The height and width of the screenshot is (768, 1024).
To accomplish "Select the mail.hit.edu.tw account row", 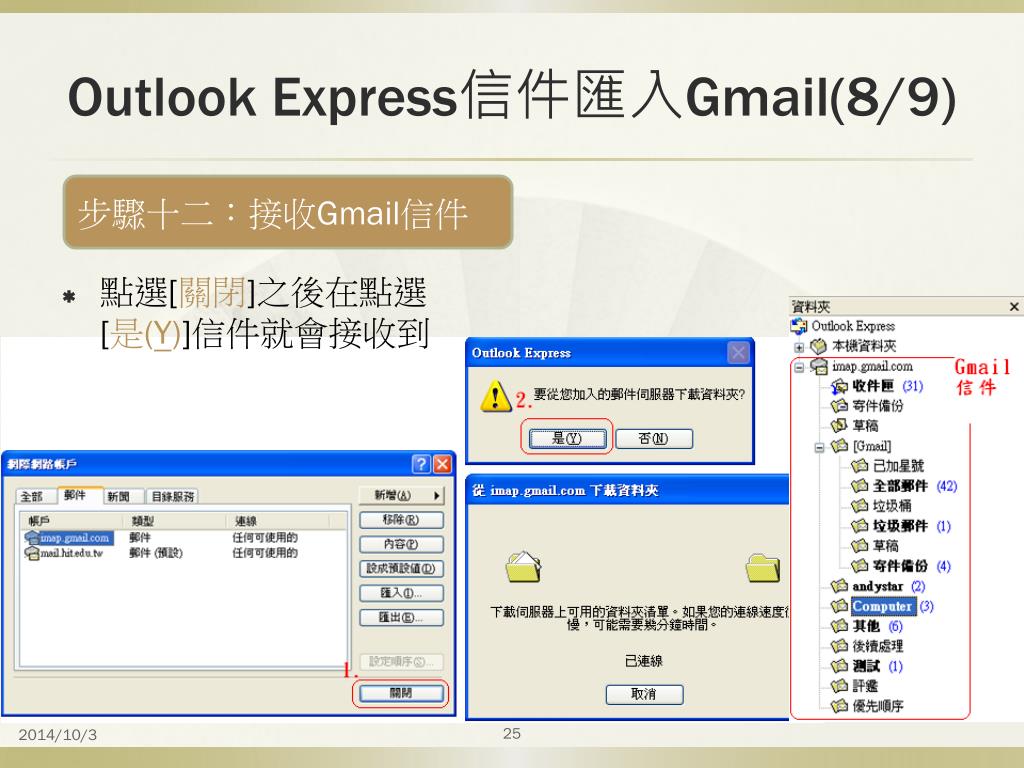I will click(184, 553).
